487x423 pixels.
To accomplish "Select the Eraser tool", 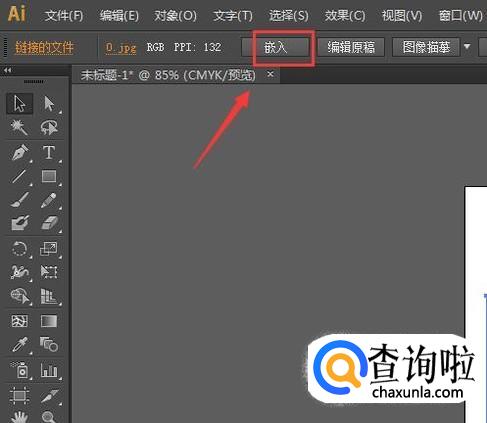I will tap(49, 223).
